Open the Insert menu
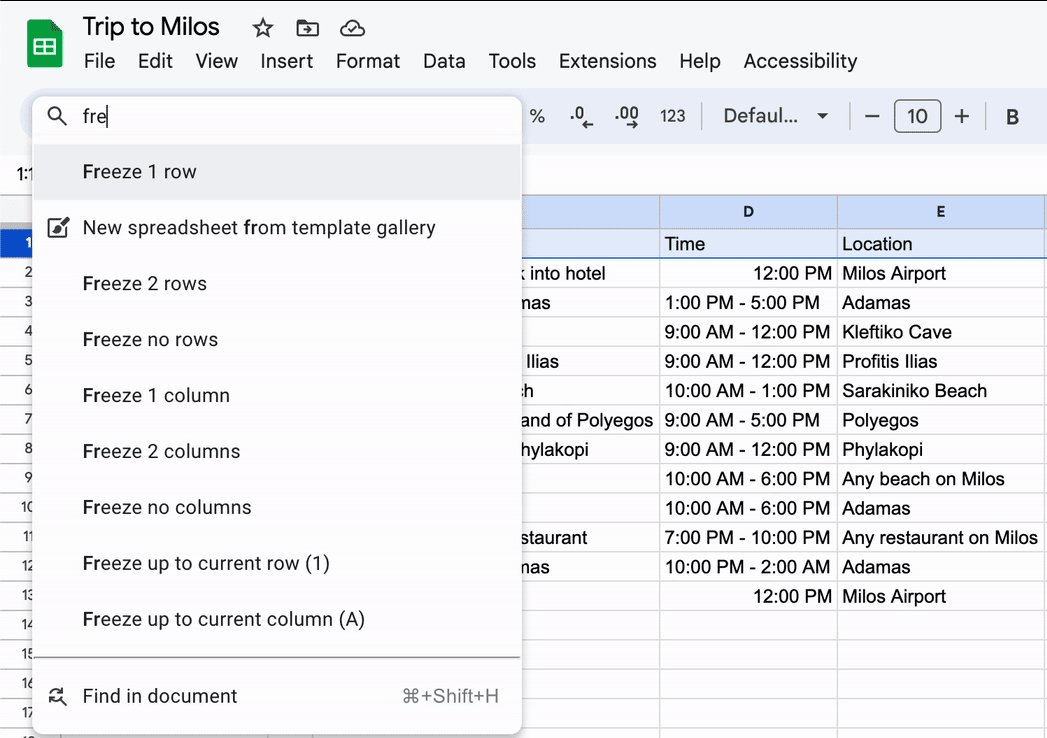 pos(286,61)
